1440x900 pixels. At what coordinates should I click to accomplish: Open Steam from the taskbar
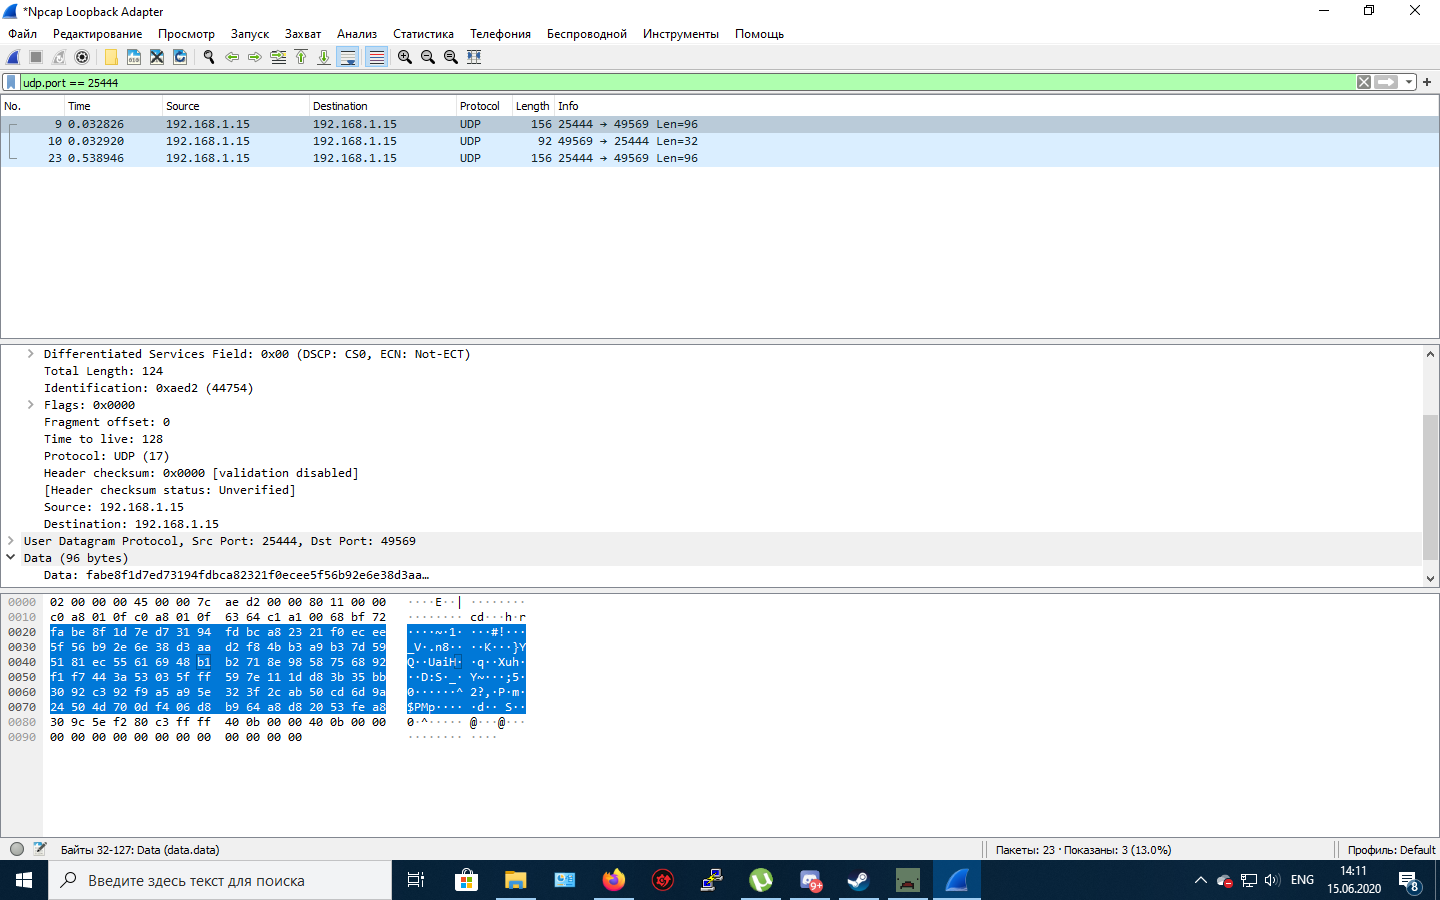click(858, 880)
